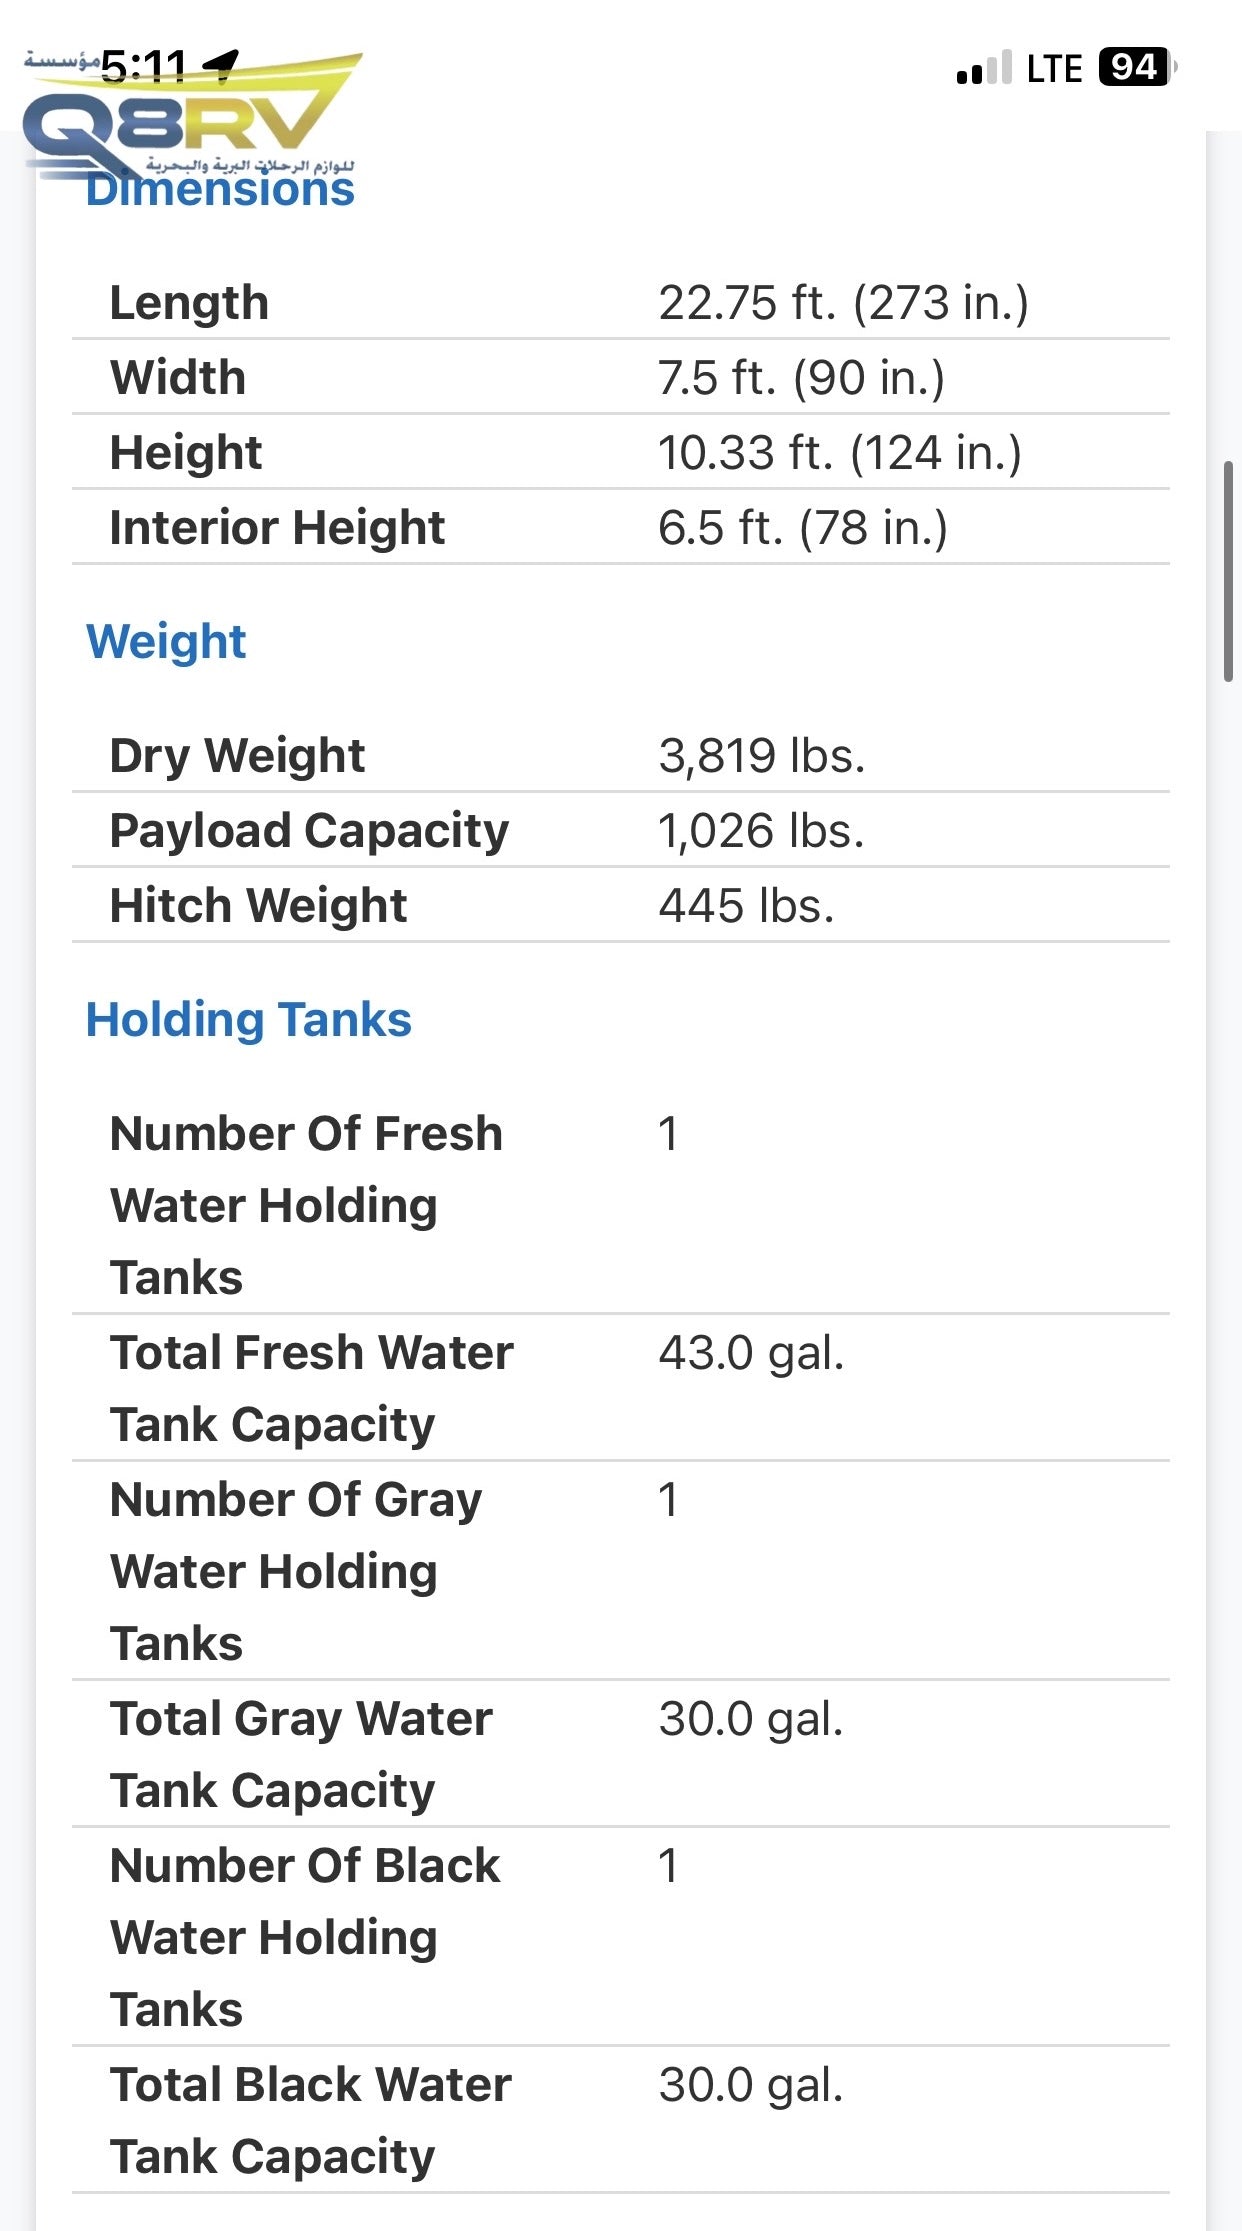The height and width of the screenshot is (2231, 1242).
Task: Click the Interior Height row label
Action: pyautogui.click(x=277, y=528)
